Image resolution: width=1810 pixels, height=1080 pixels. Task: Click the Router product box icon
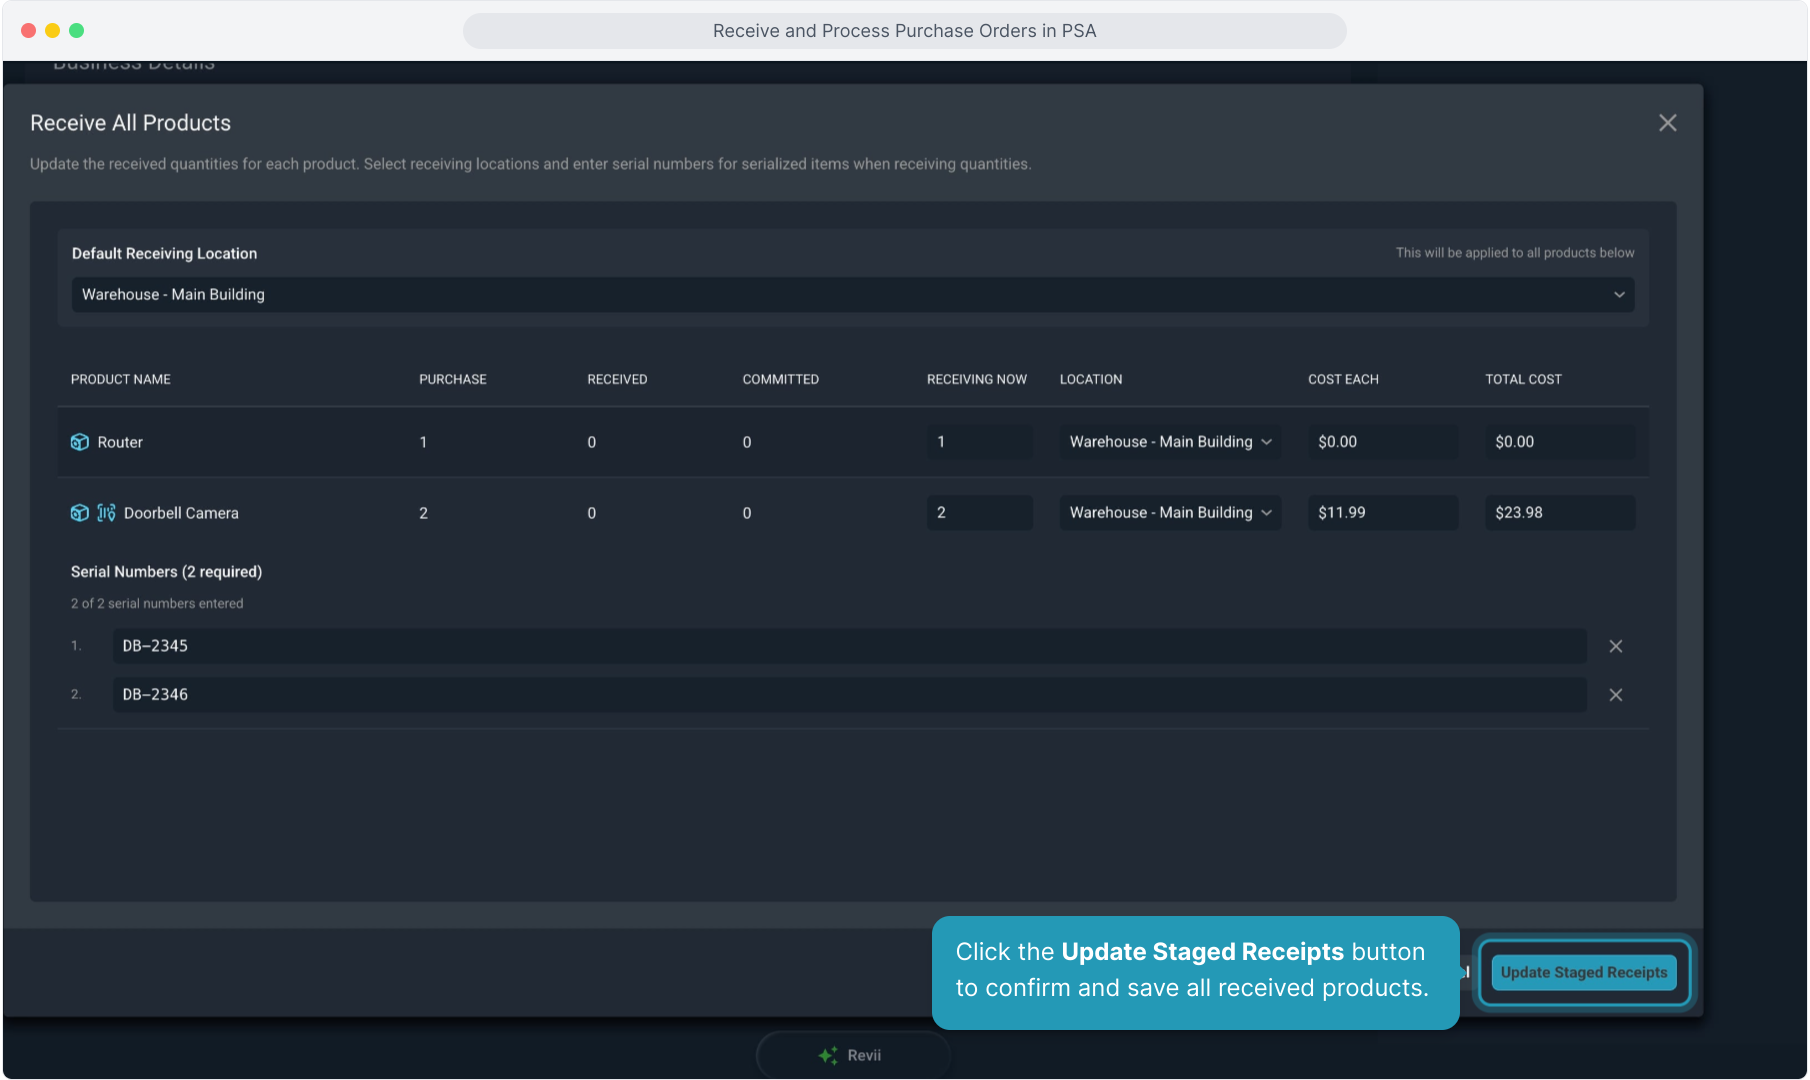[x=80, y=442]
